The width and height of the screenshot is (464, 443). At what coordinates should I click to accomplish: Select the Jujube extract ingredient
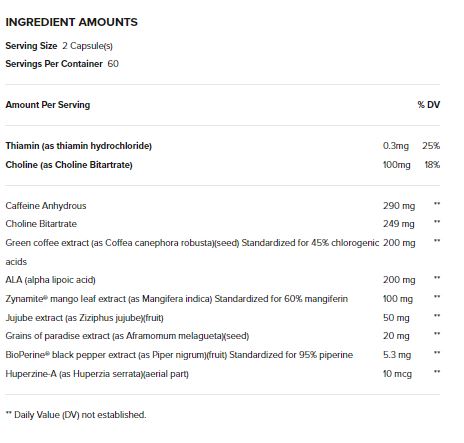pos(84,318)
